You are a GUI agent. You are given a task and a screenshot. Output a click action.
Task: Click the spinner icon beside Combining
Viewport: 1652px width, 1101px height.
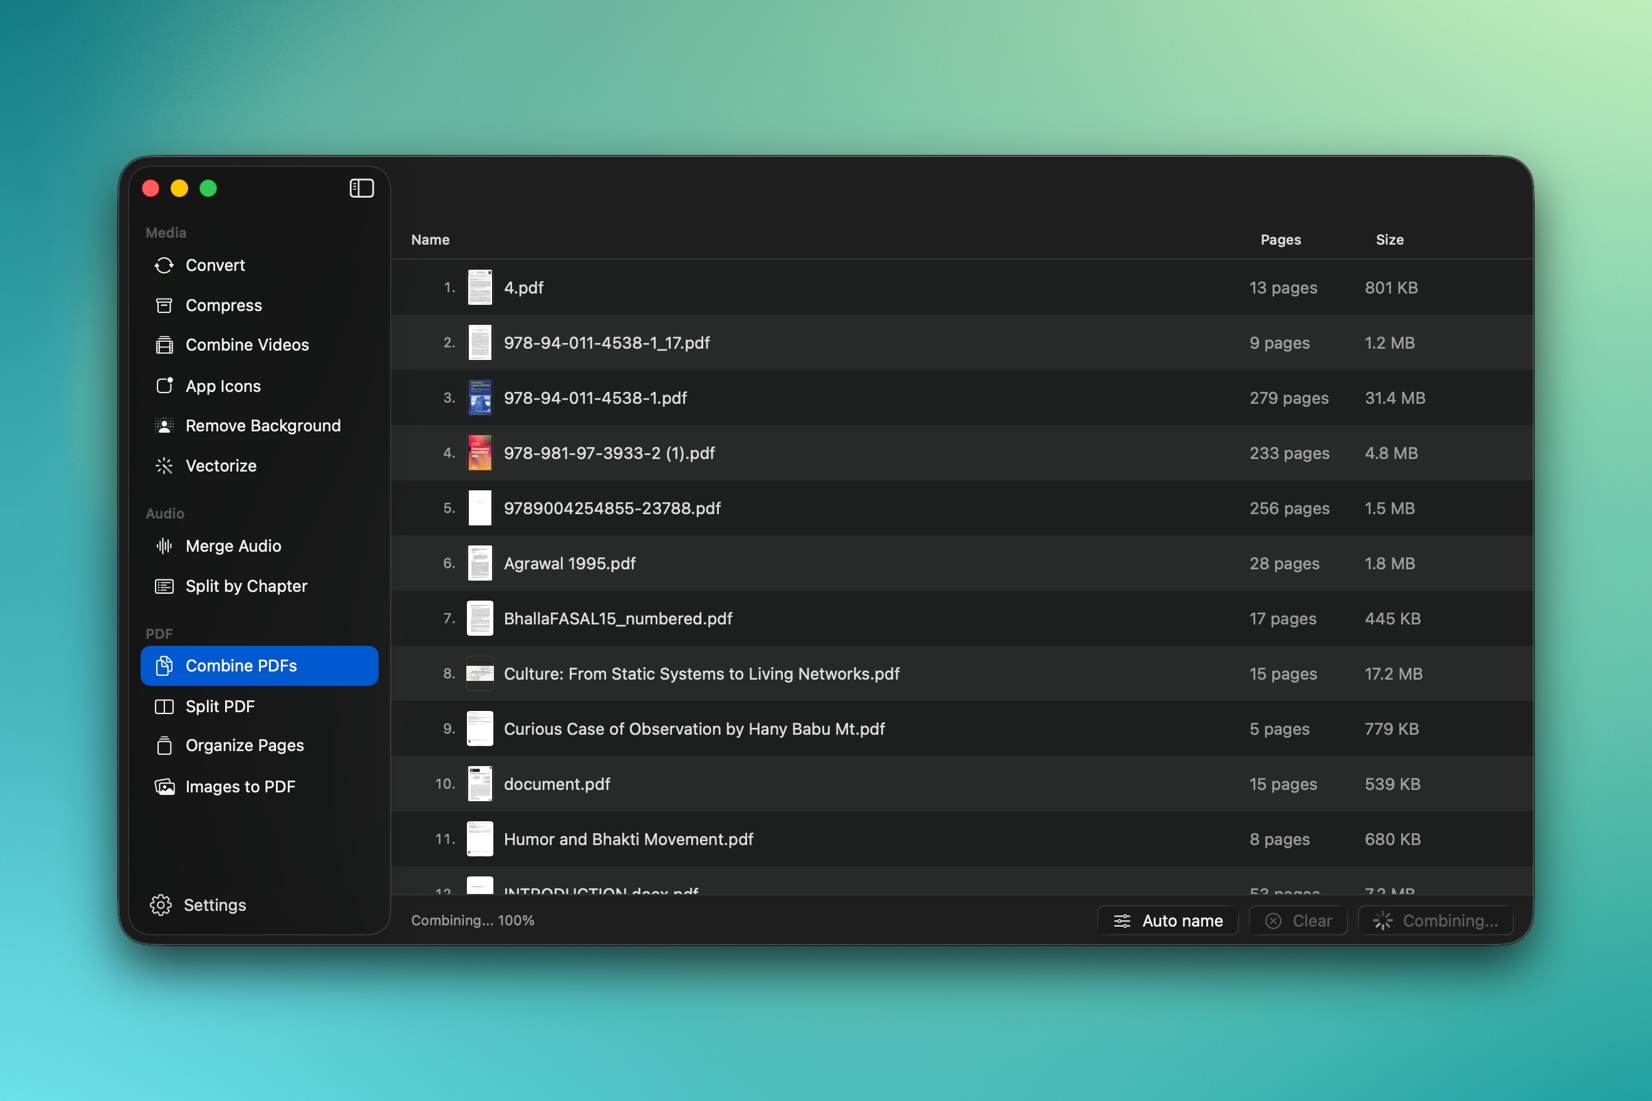pos(1382,921)
